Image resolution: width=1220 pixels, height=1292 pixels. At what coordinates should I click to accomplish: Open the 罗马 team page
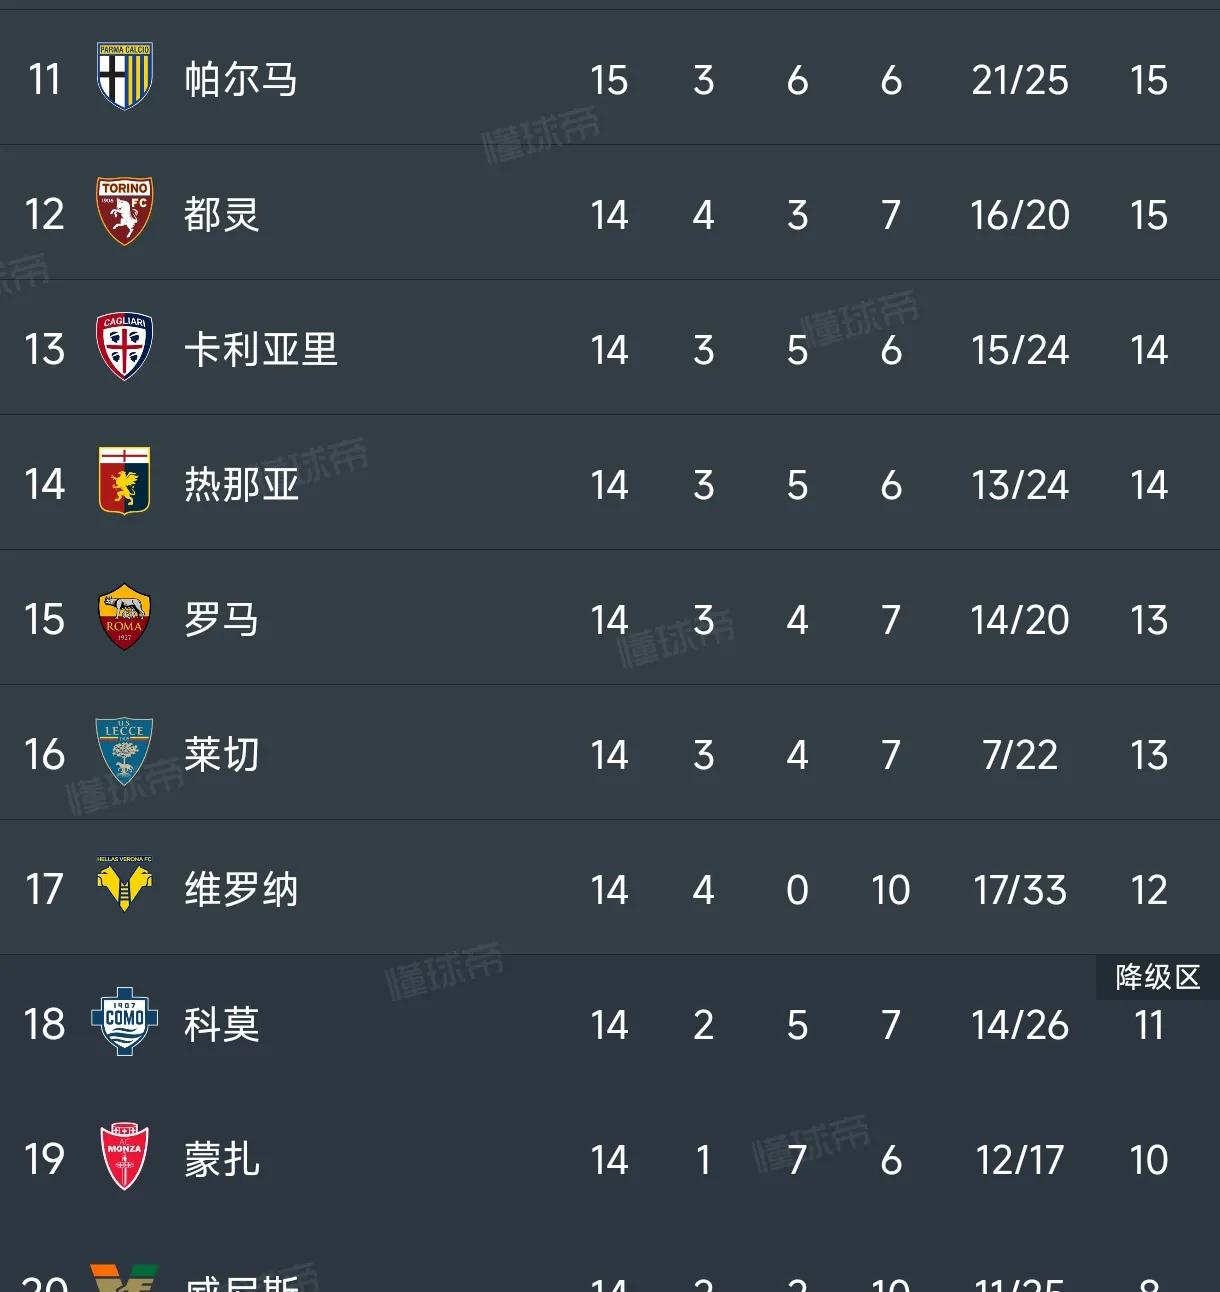tap(222, 618)
